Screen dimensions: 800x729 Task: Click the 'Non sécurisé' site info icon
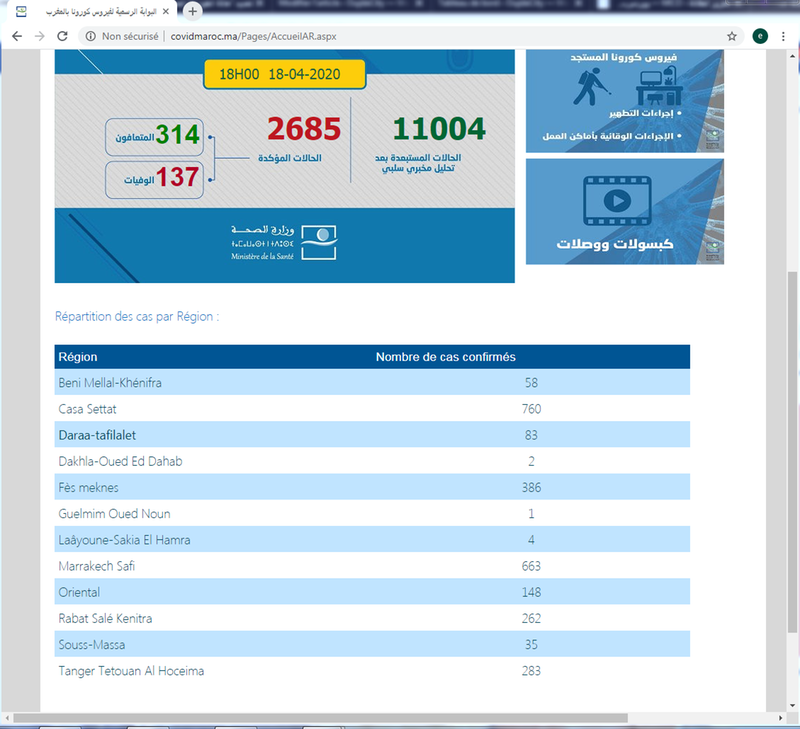pos(90,36)
